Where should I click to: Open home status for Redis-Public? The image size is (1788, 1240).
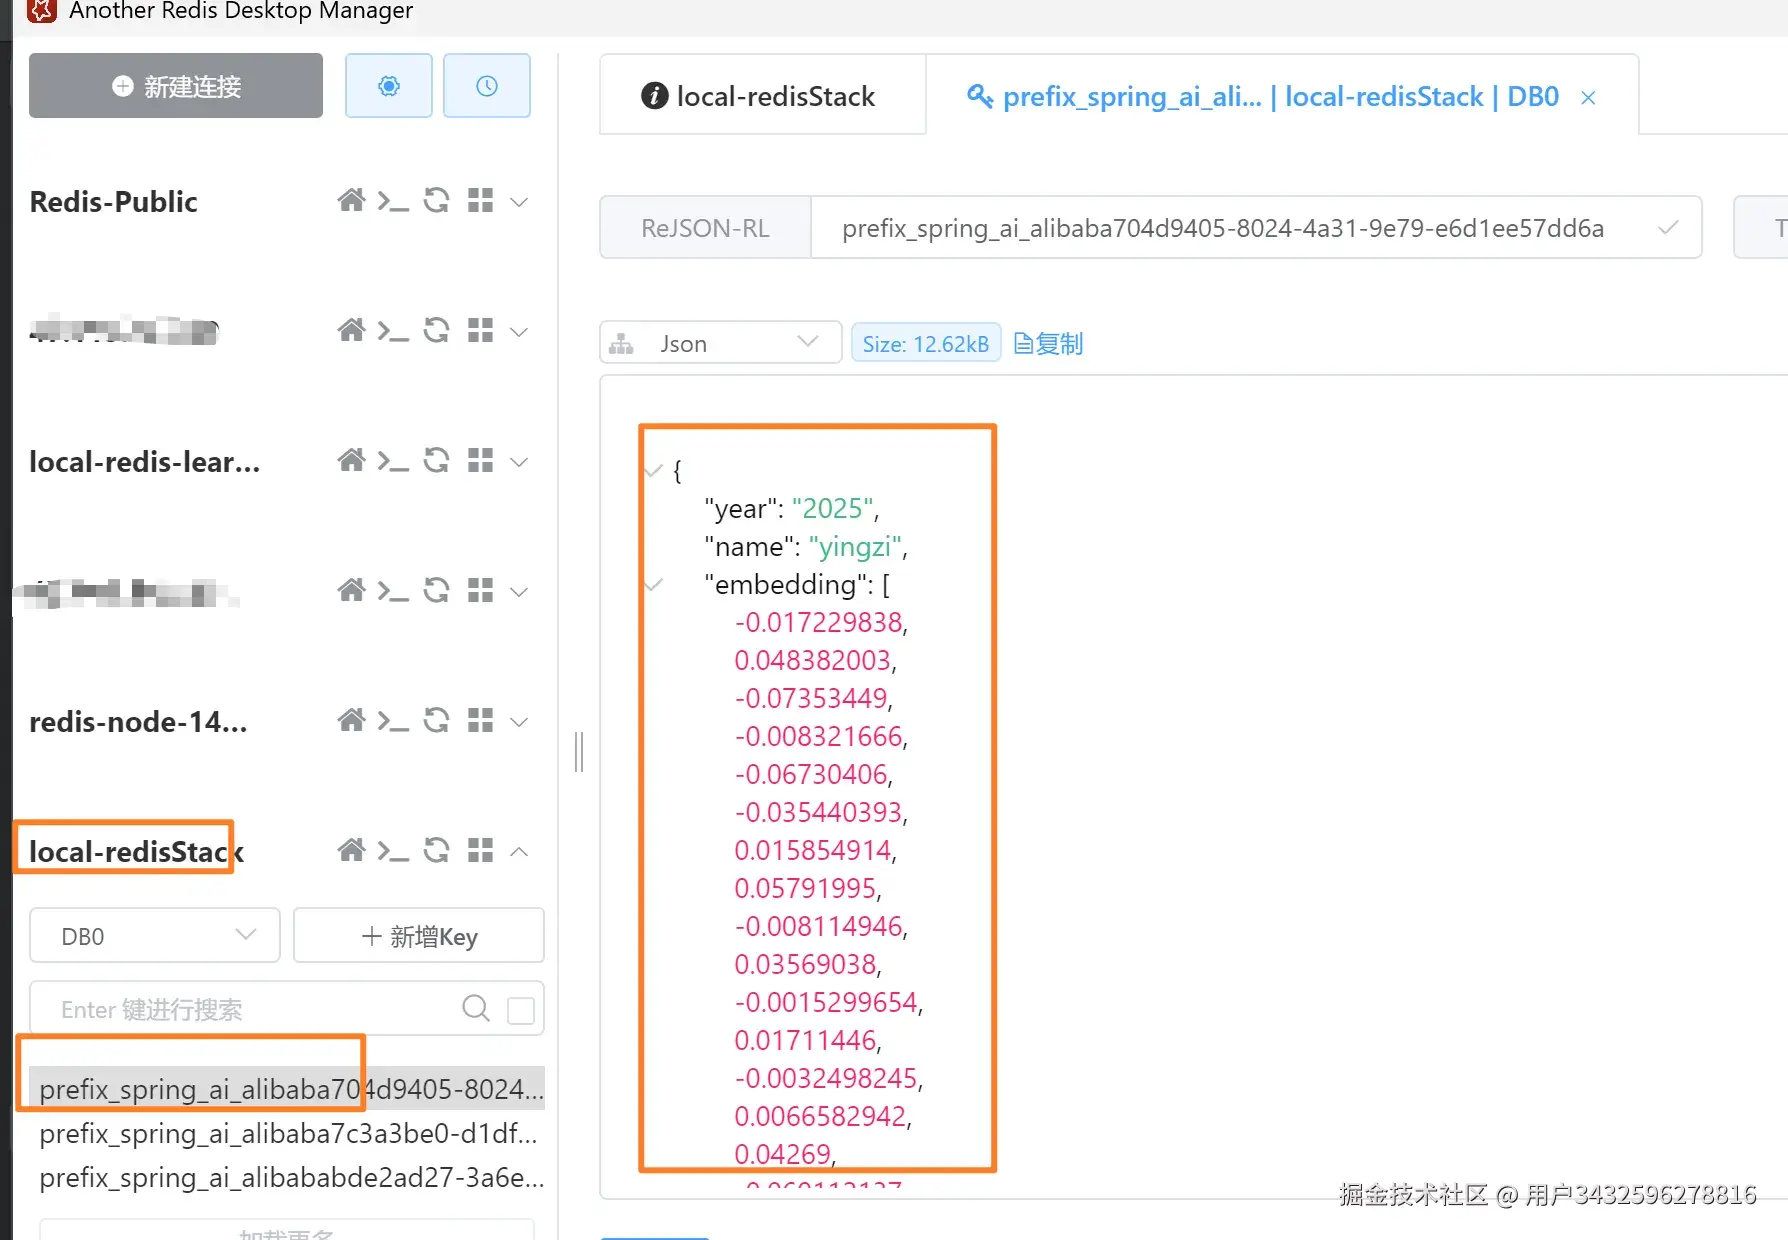click(x=351, y=201)
